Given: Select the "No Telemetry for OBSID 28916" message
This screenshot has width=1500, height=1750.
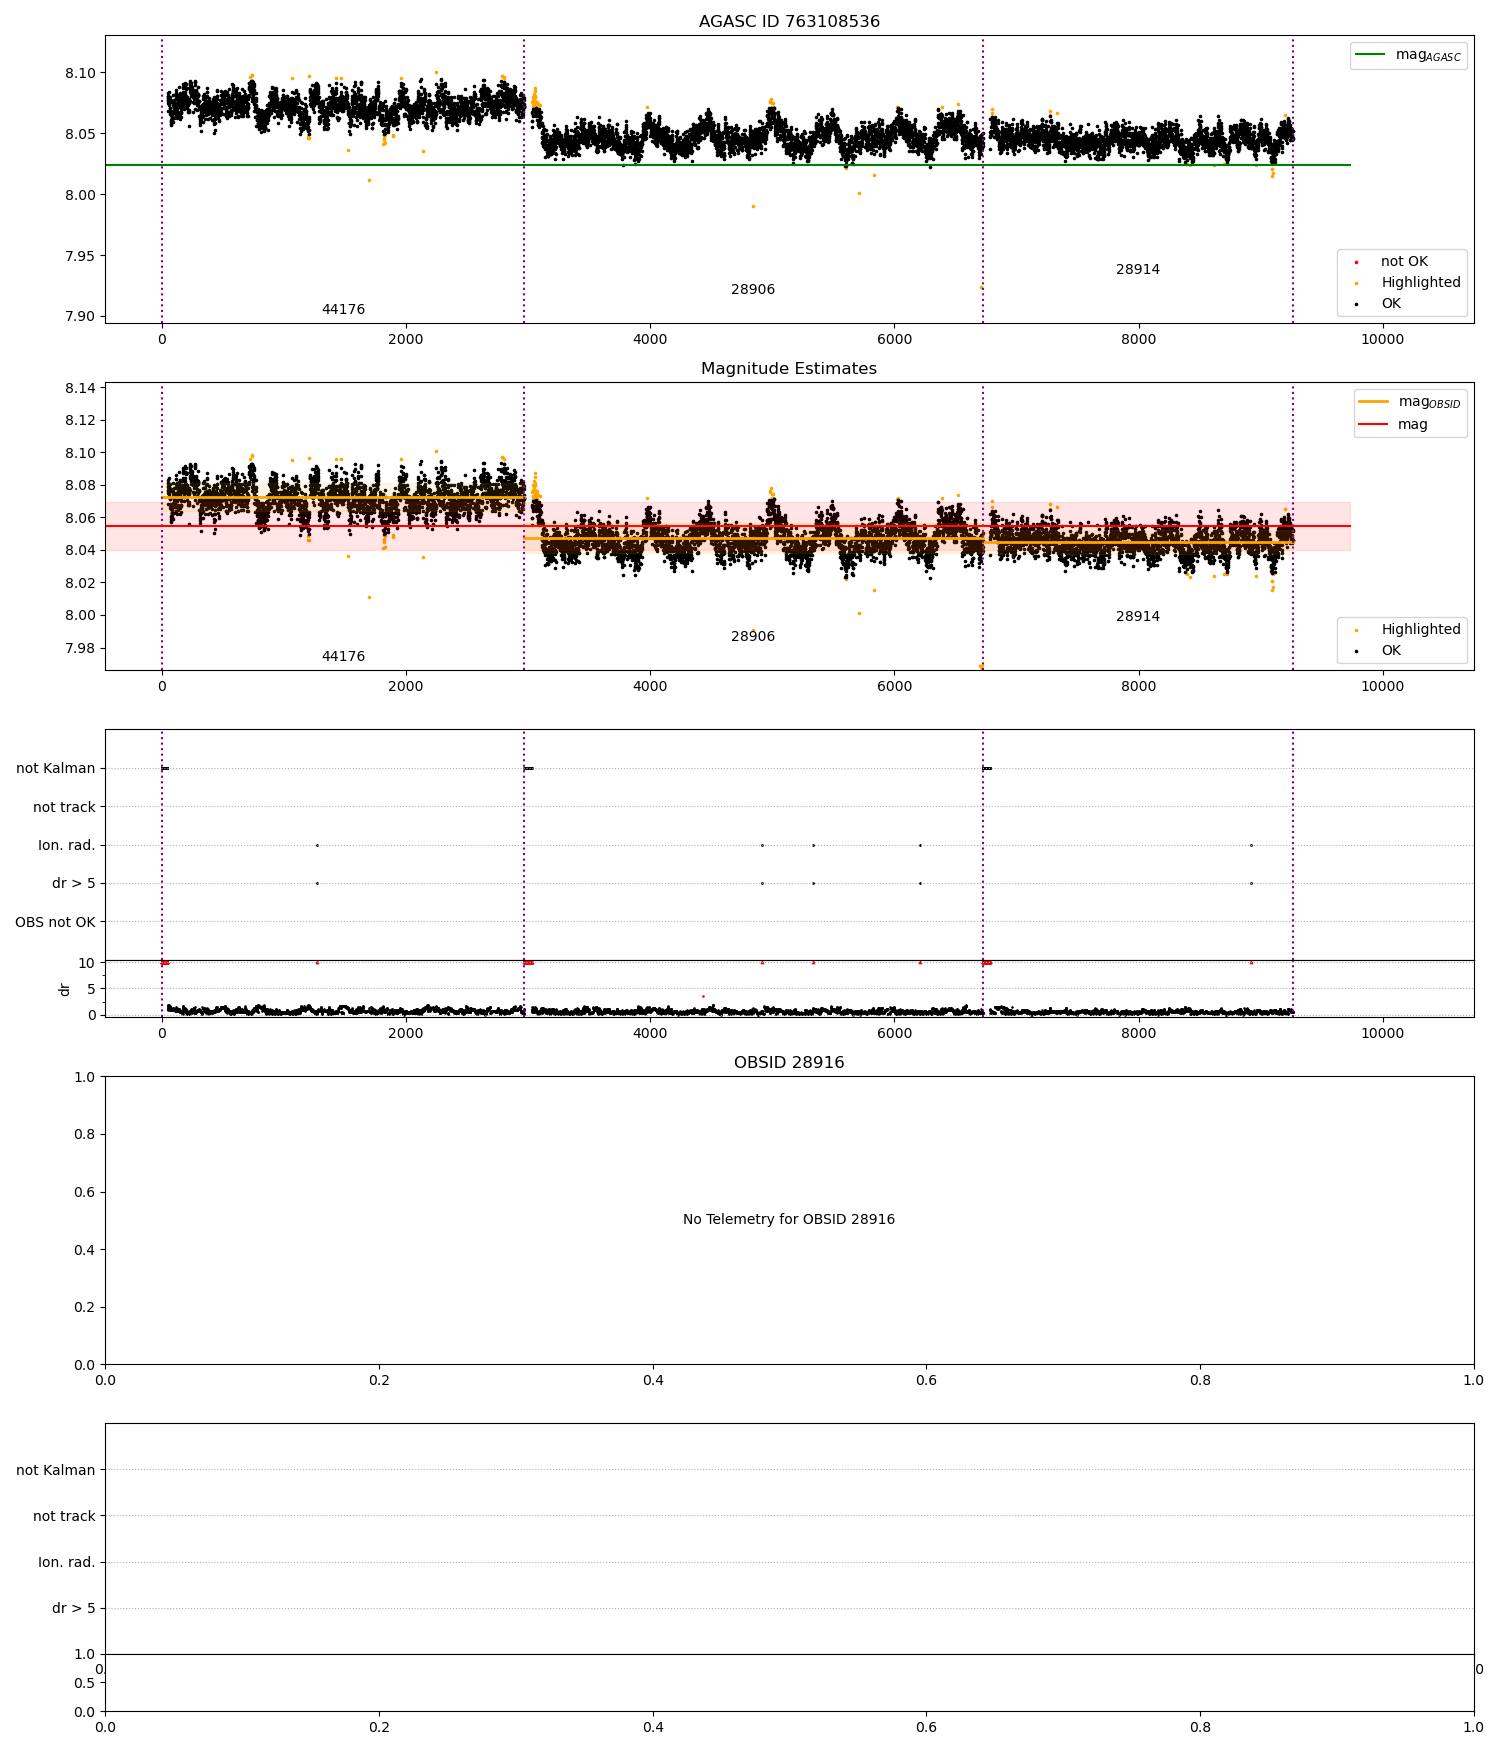Looking at the screenshot, I should click(789, 1220).
